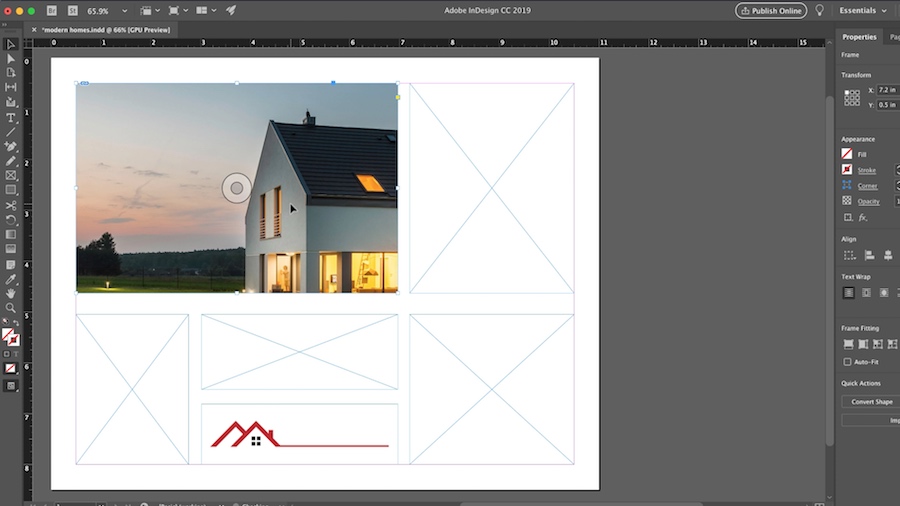Select the Gradient Swatch tool
This screenshot has height=506, width=900.
[10, 235]
